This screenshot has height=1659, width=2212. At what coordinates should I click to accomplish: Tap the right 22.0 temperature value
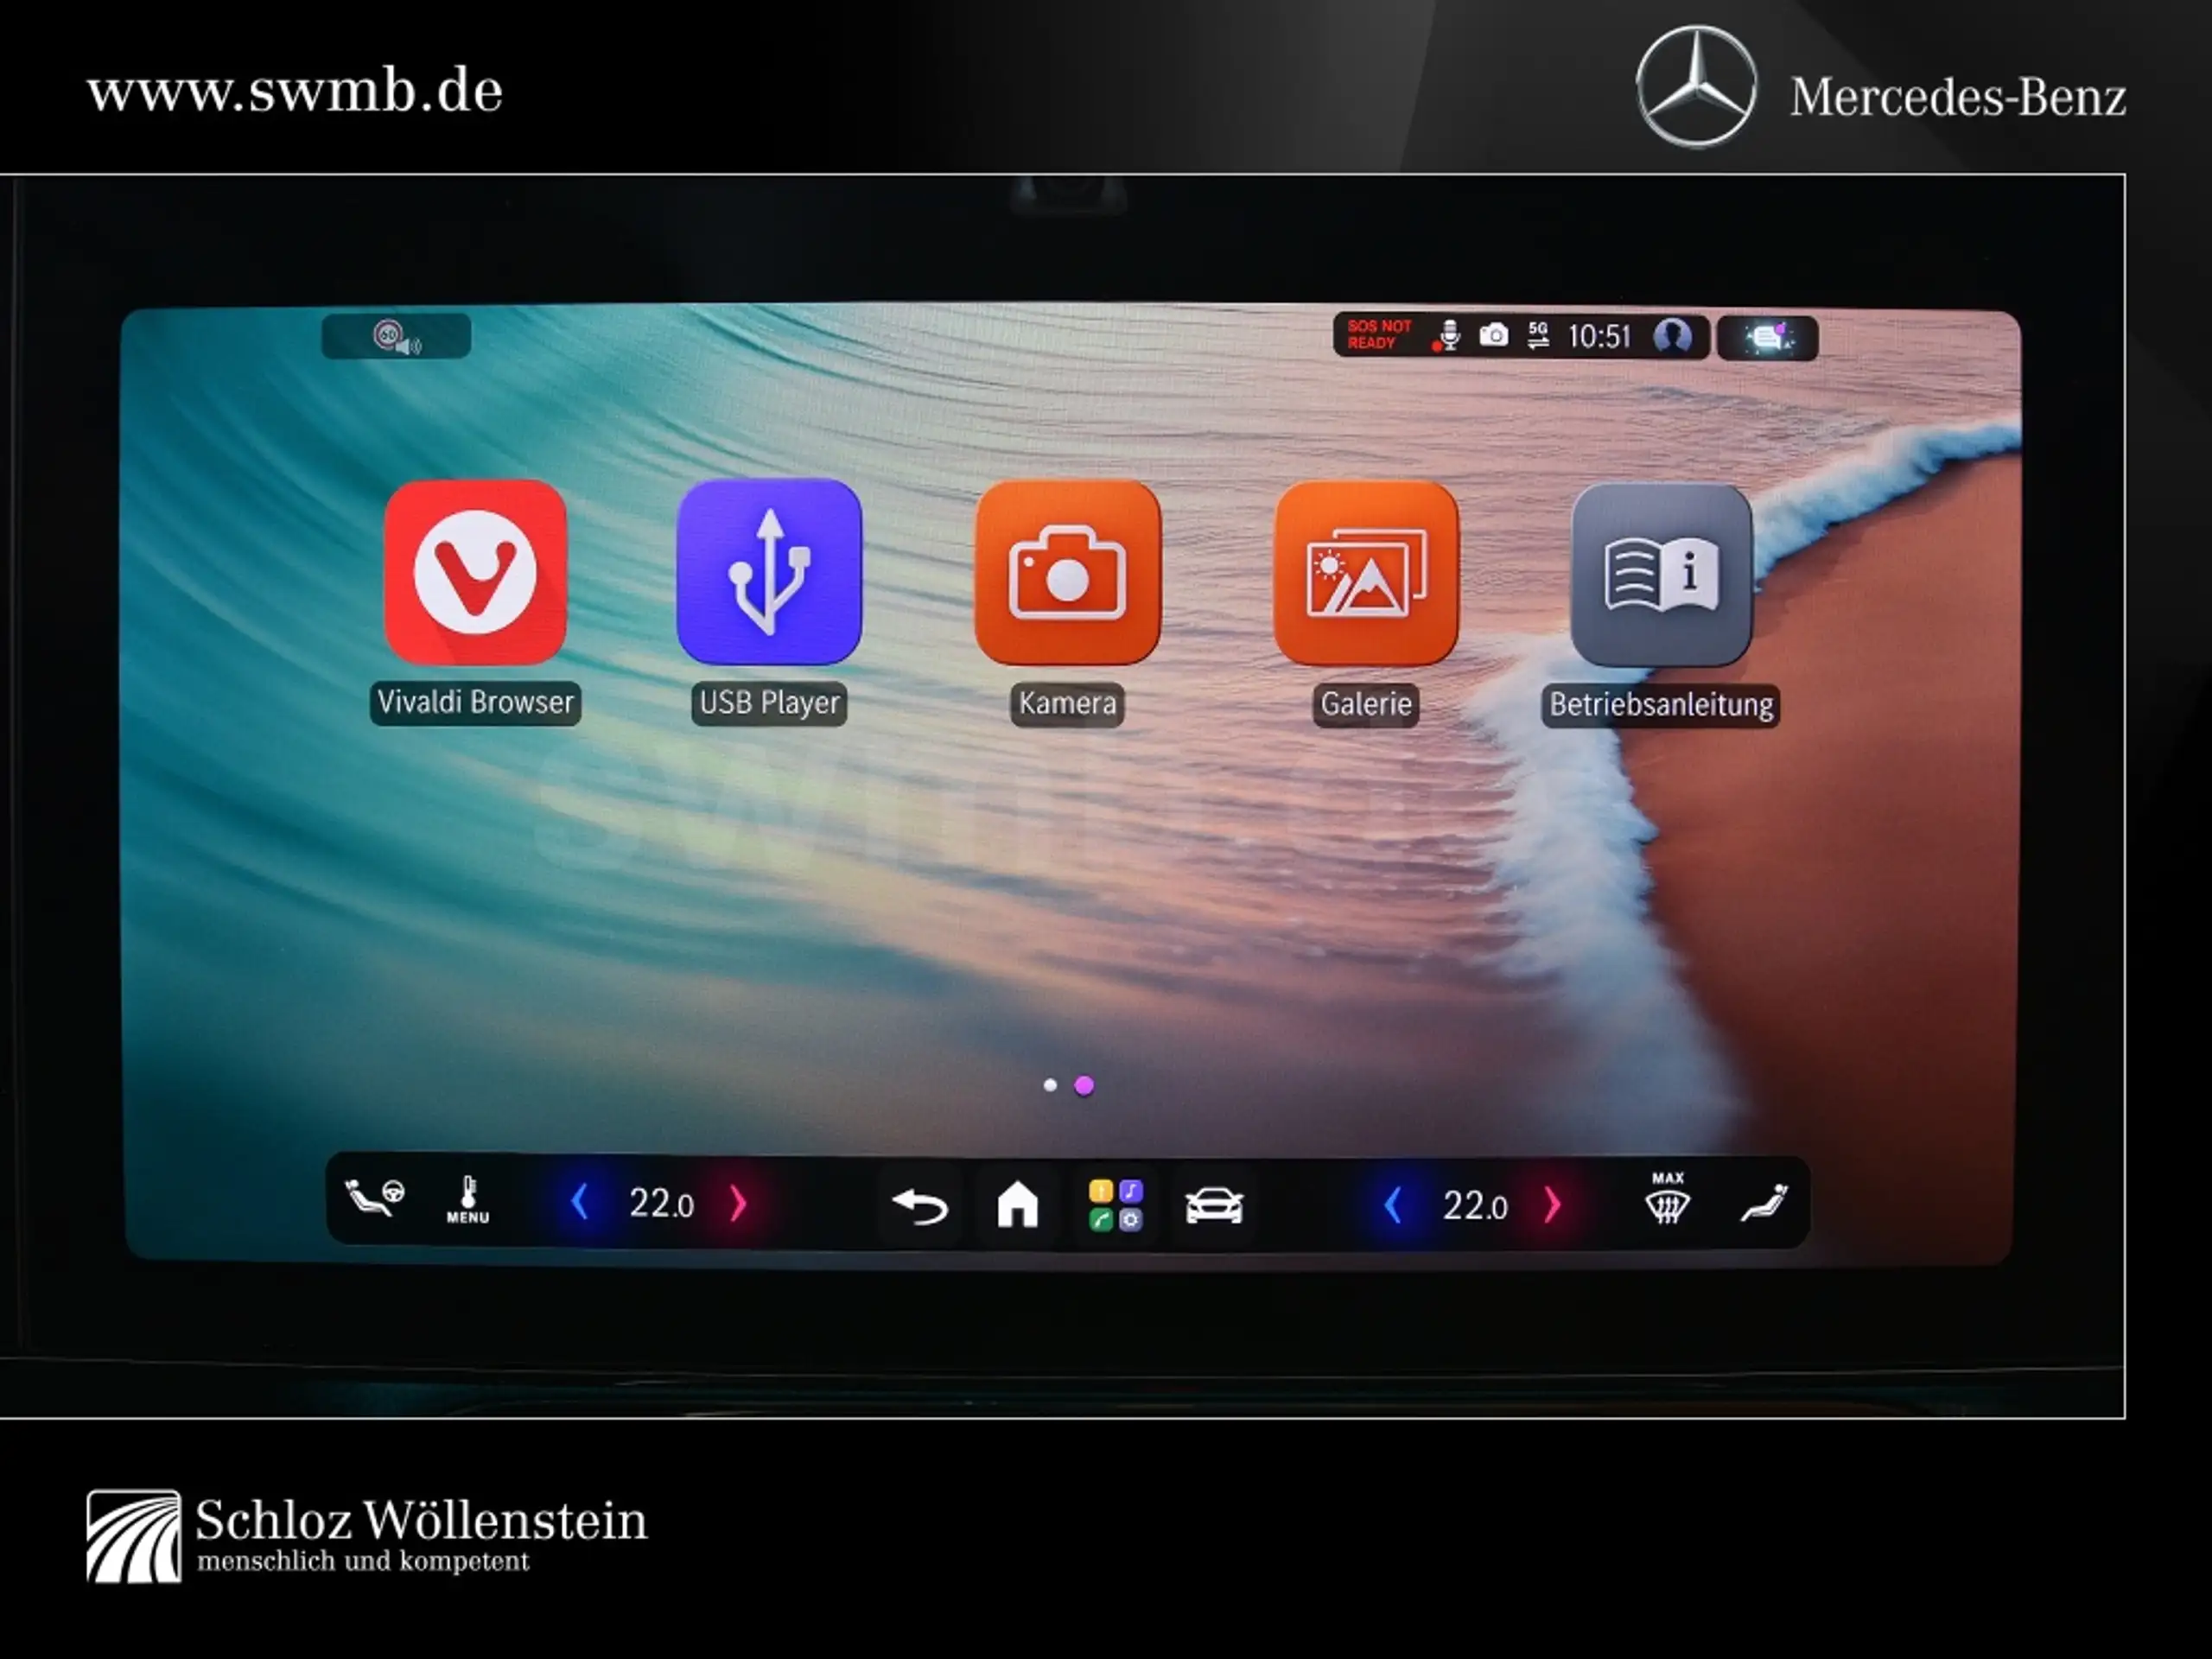tap(1474, 1206)
